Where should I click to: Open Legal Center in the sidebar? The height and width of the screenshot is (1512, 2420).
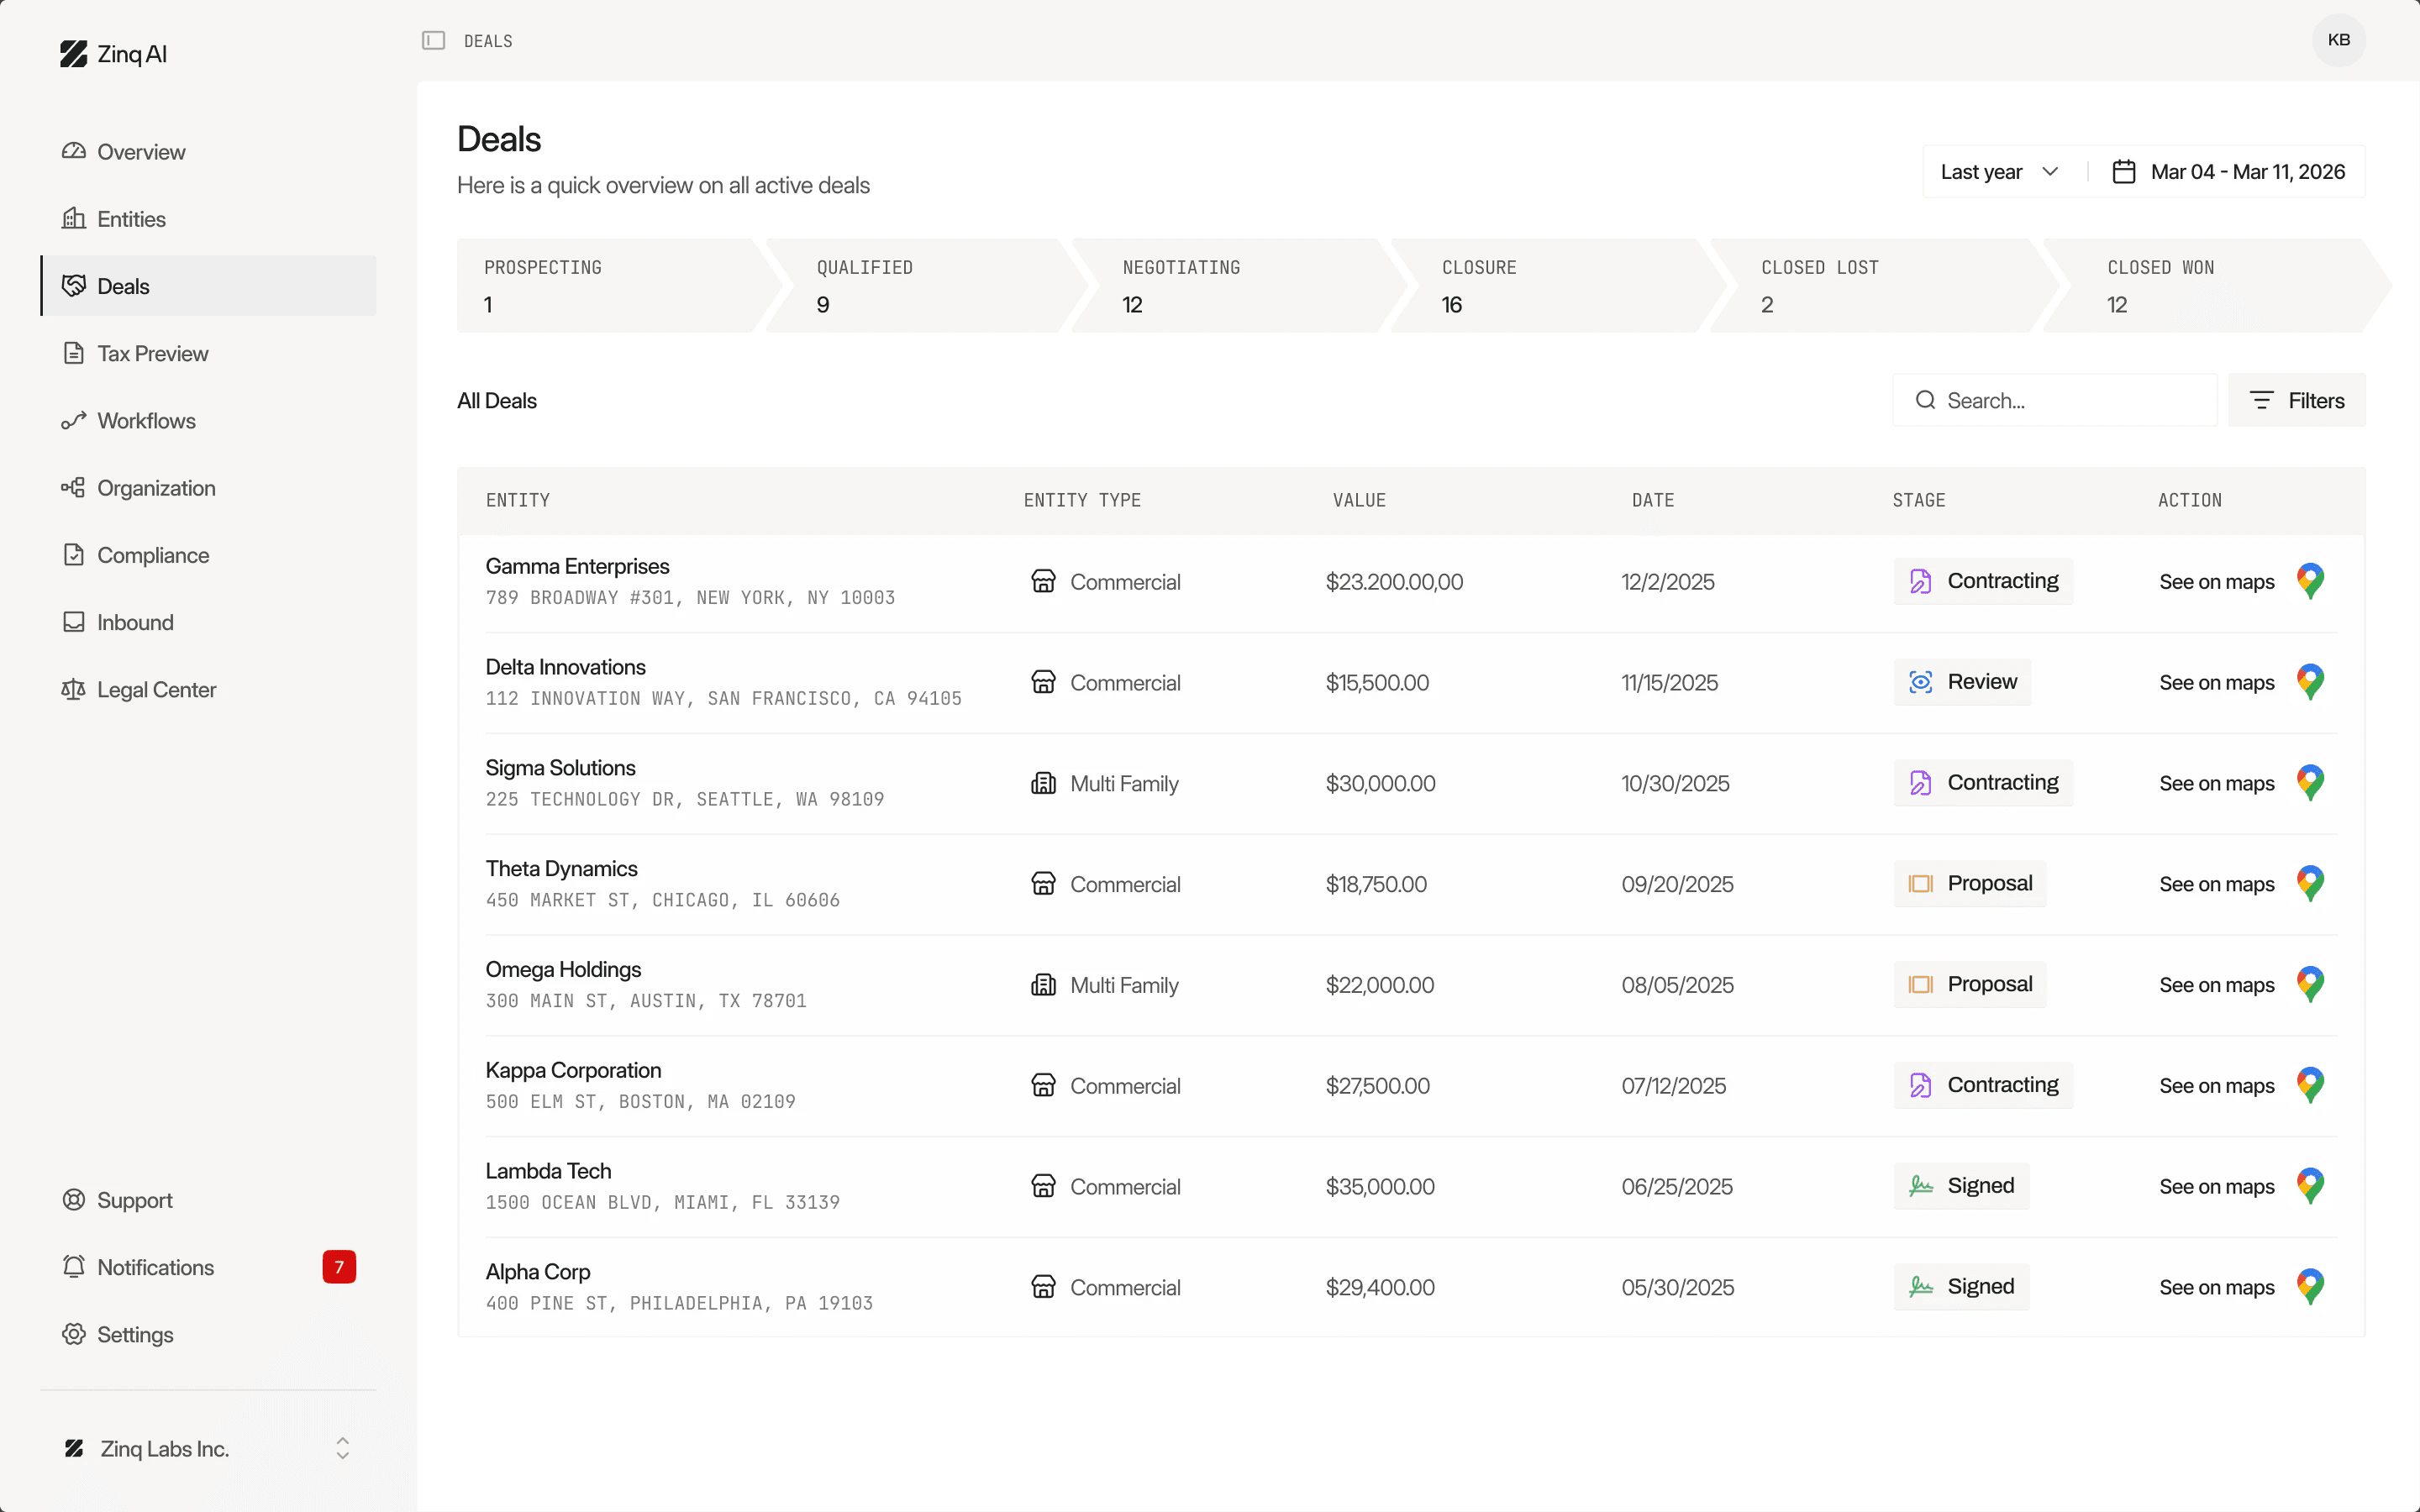[208, 689]
